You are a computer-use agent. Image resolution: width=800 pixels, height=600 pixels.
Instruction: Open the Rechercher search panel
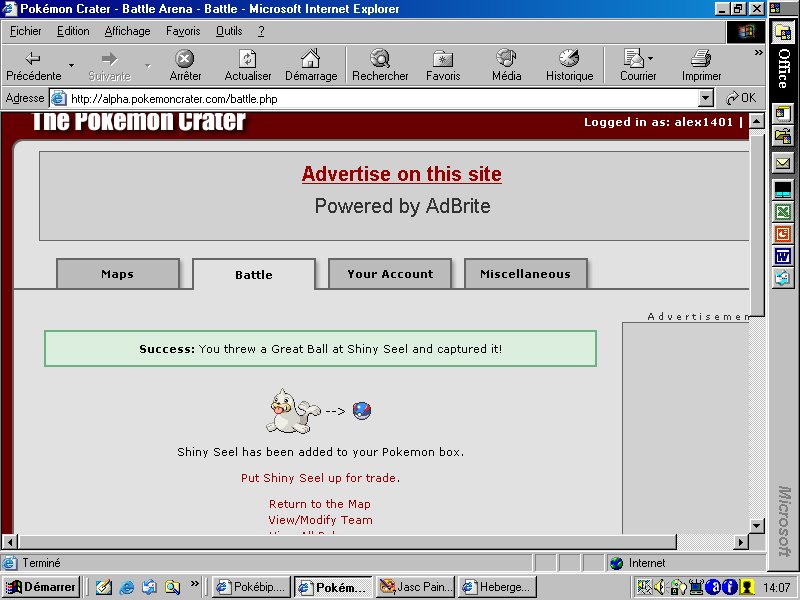[x=380, y=59]
